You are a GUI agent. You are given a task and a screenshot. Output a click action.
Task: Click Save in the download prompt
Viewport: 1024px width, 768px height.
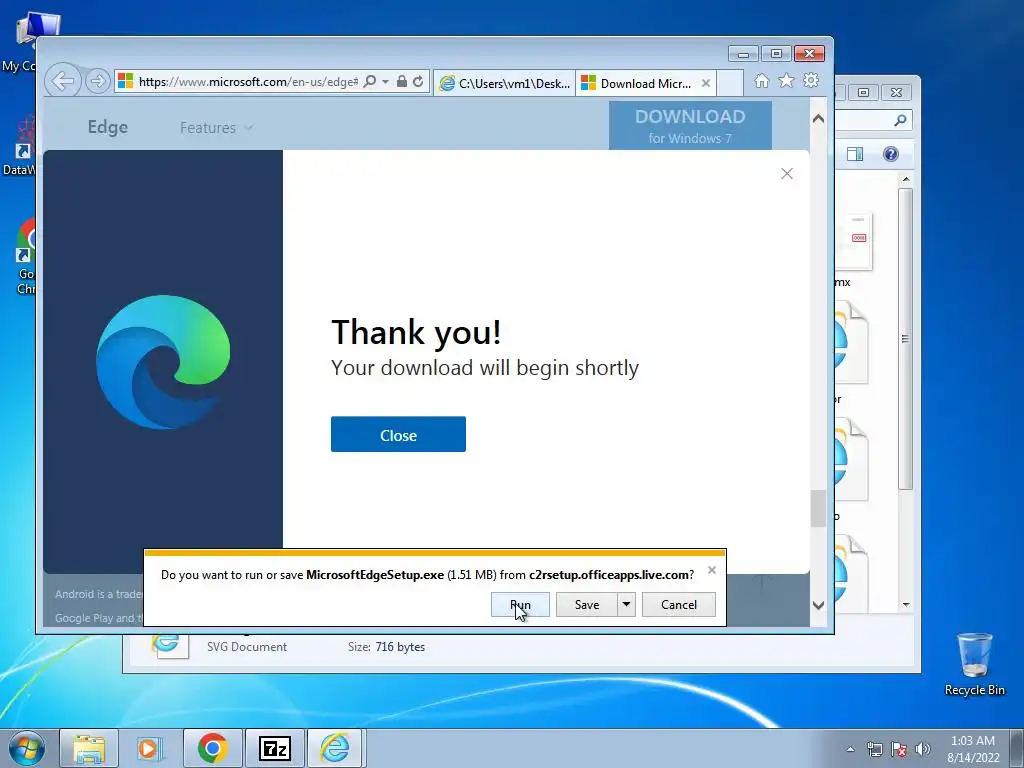point(586,605)
